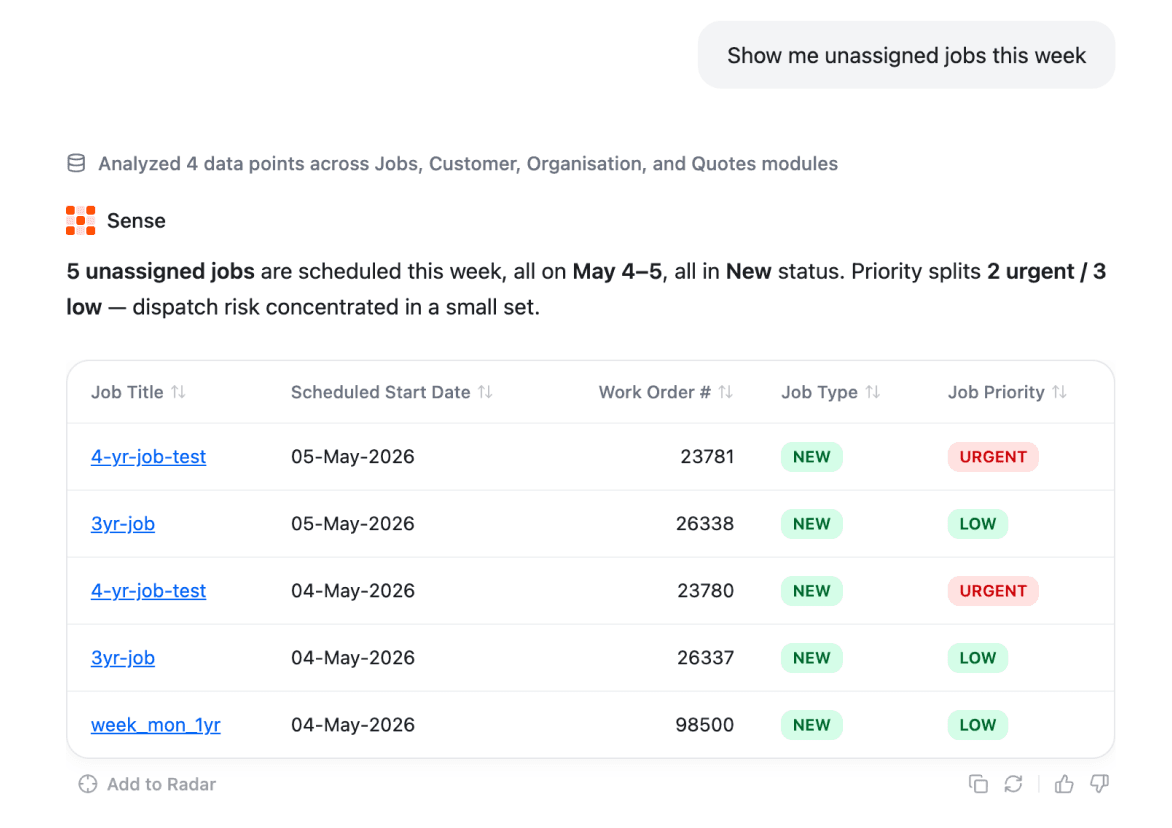This screenshot has width=1172, height=828.
Task: Sort by Job Priority column arrows
Action: (1059, 392)
